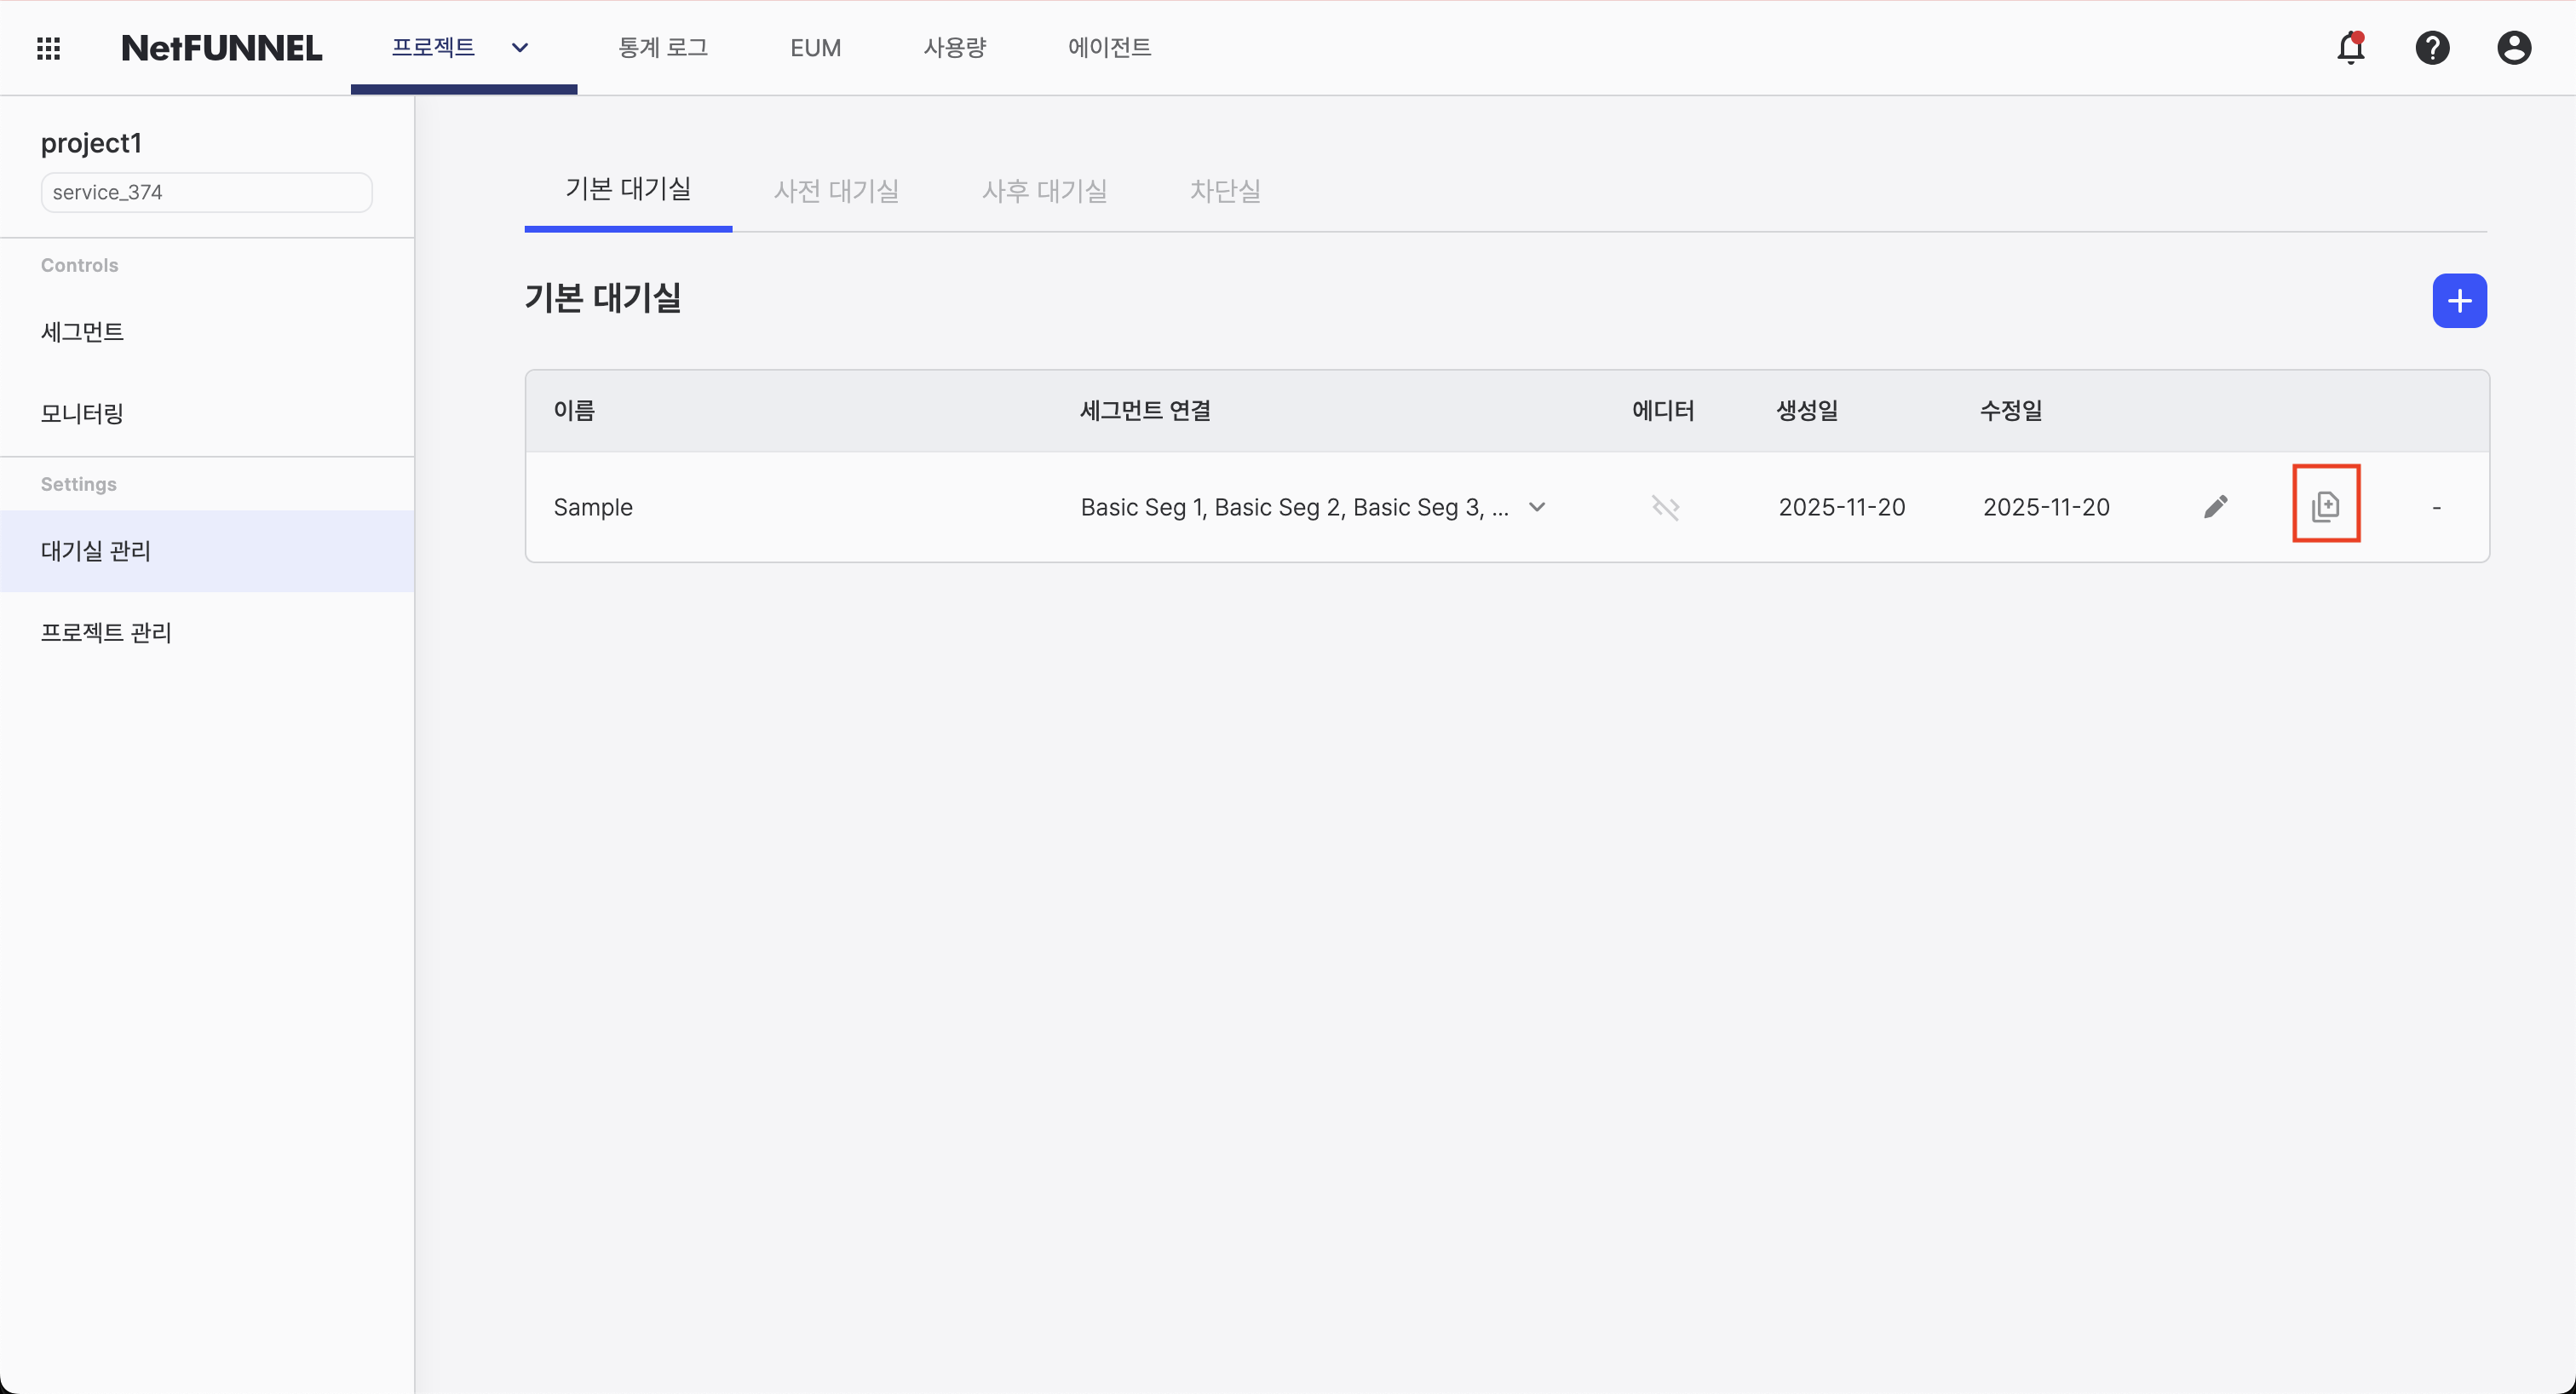Expand the 프로젝트 dropdown chevron
This screenshot has width=2576, height=1394.
click(520, 48)
